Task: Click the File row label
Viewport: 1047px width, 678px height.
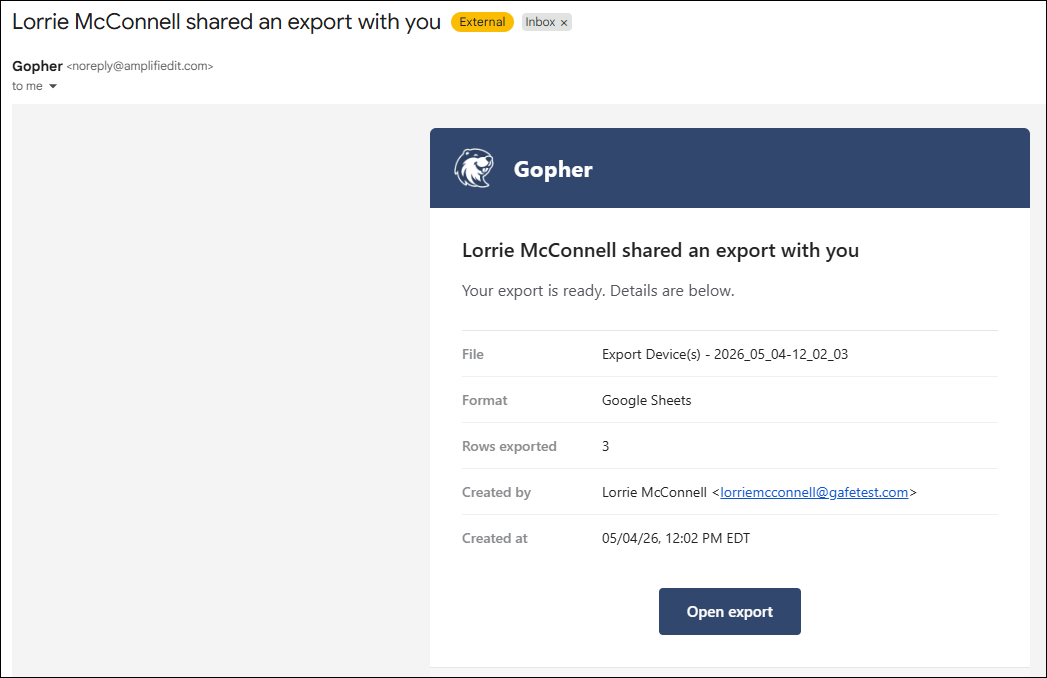Action: 473,354
